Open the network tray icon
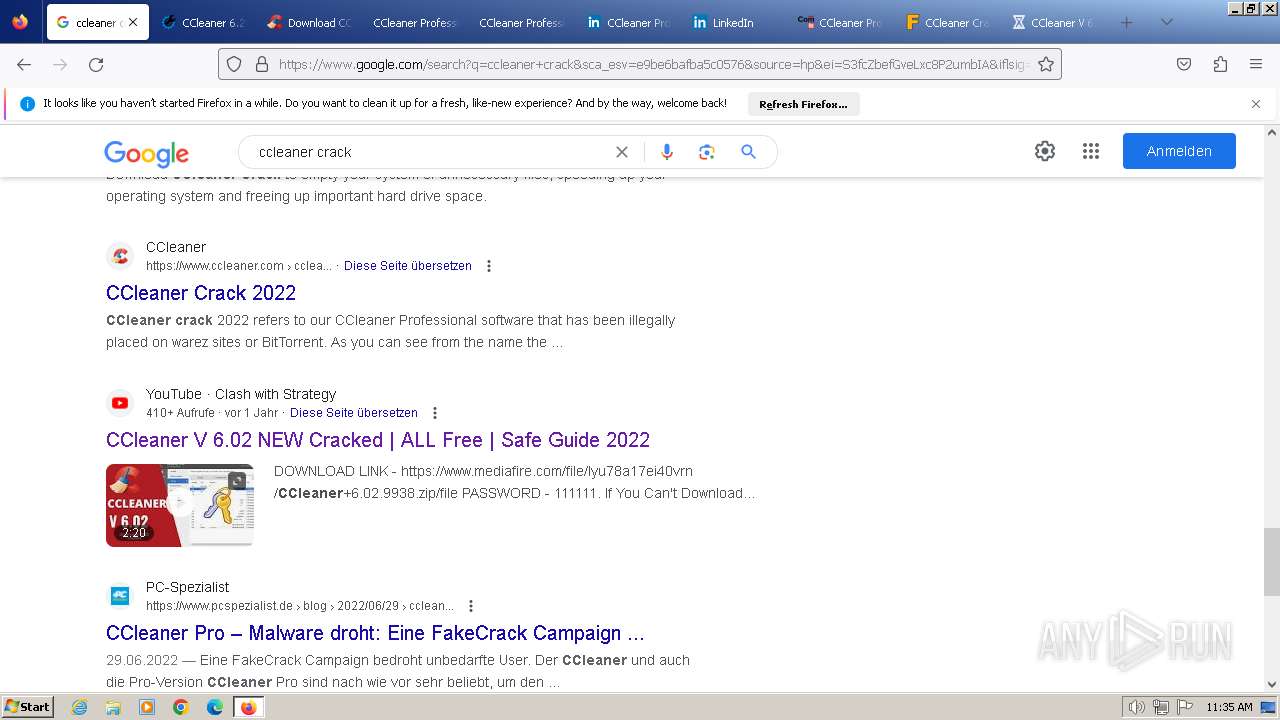The height and width of the screenshot is (720, 1280). (1161, 707)
